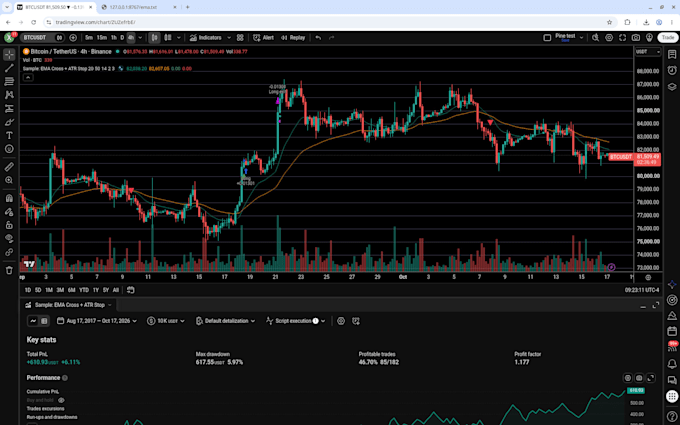
Task: Switch strategy report to chart overview view
Action: [x=33, y=321]
